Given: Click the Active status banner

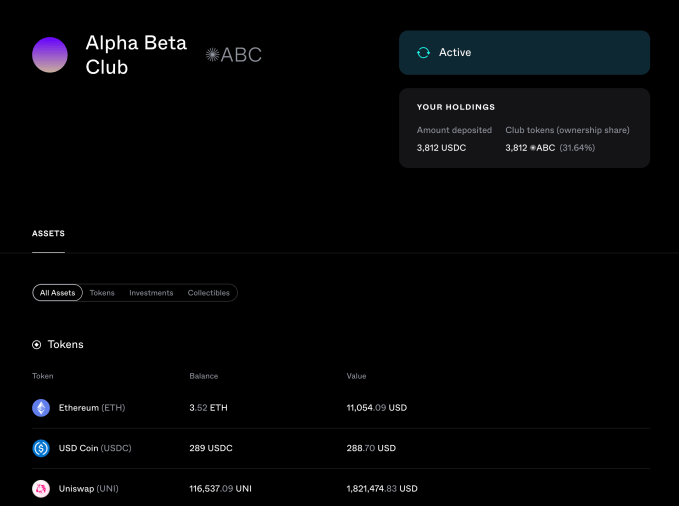Looking at the screenshot, I should pyautogui.click(x=524, y=52).
